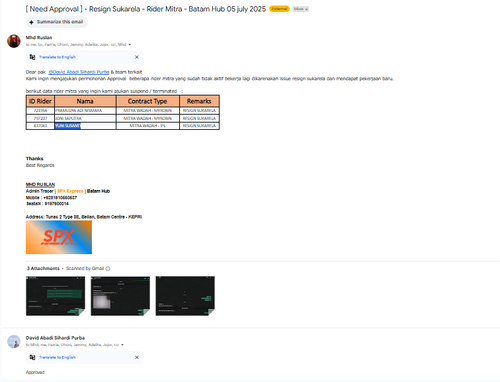Viewport: 500px width, 382px height.
Task: Click the Mhd Ruslan sender name
Action: (x=39, y=37)
